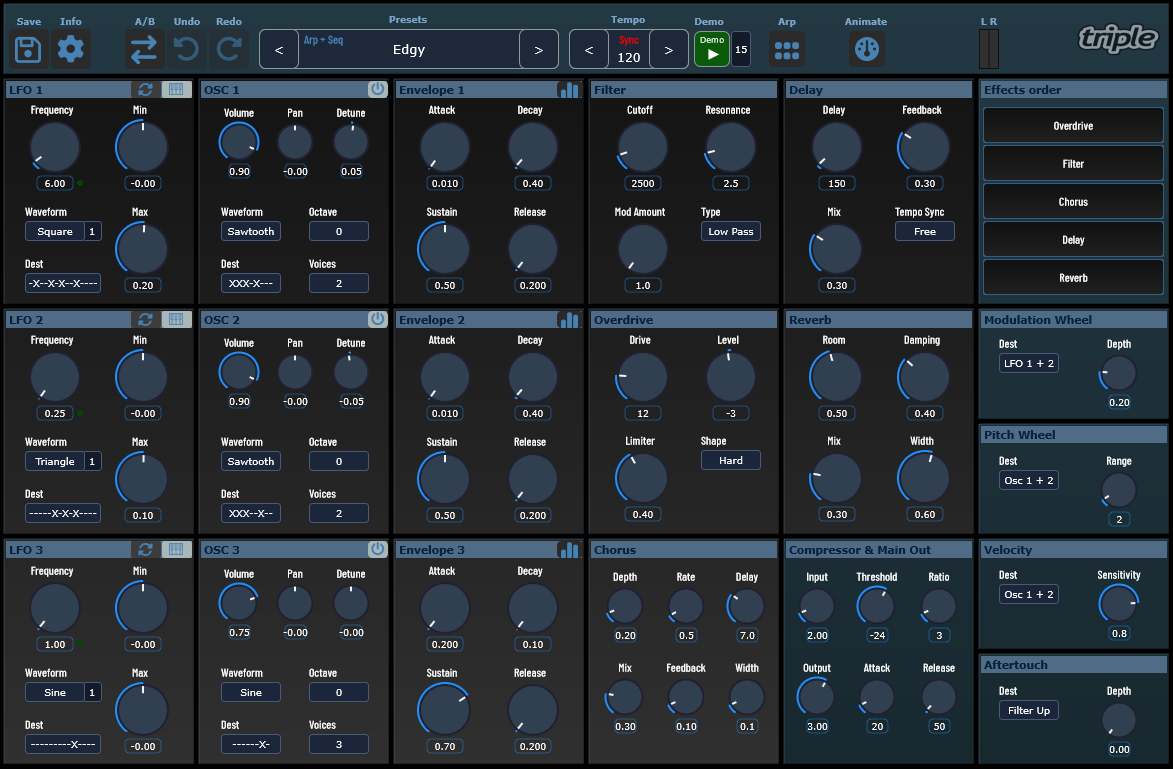Open the Filter Type dropdown showing Low Pass

730,231
